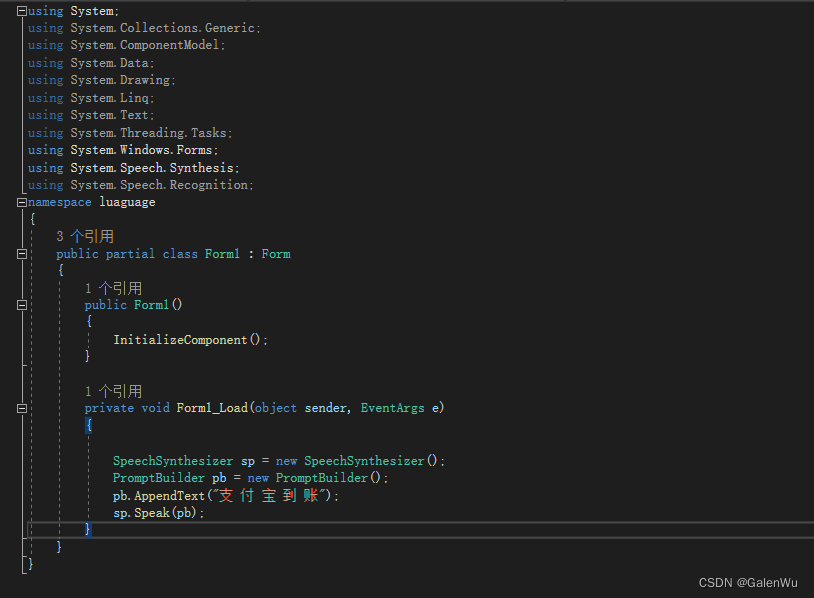The width and height of the screenshot is (814, 598).
Task: Click the Form1_Load method name
Action: [212, 408]
